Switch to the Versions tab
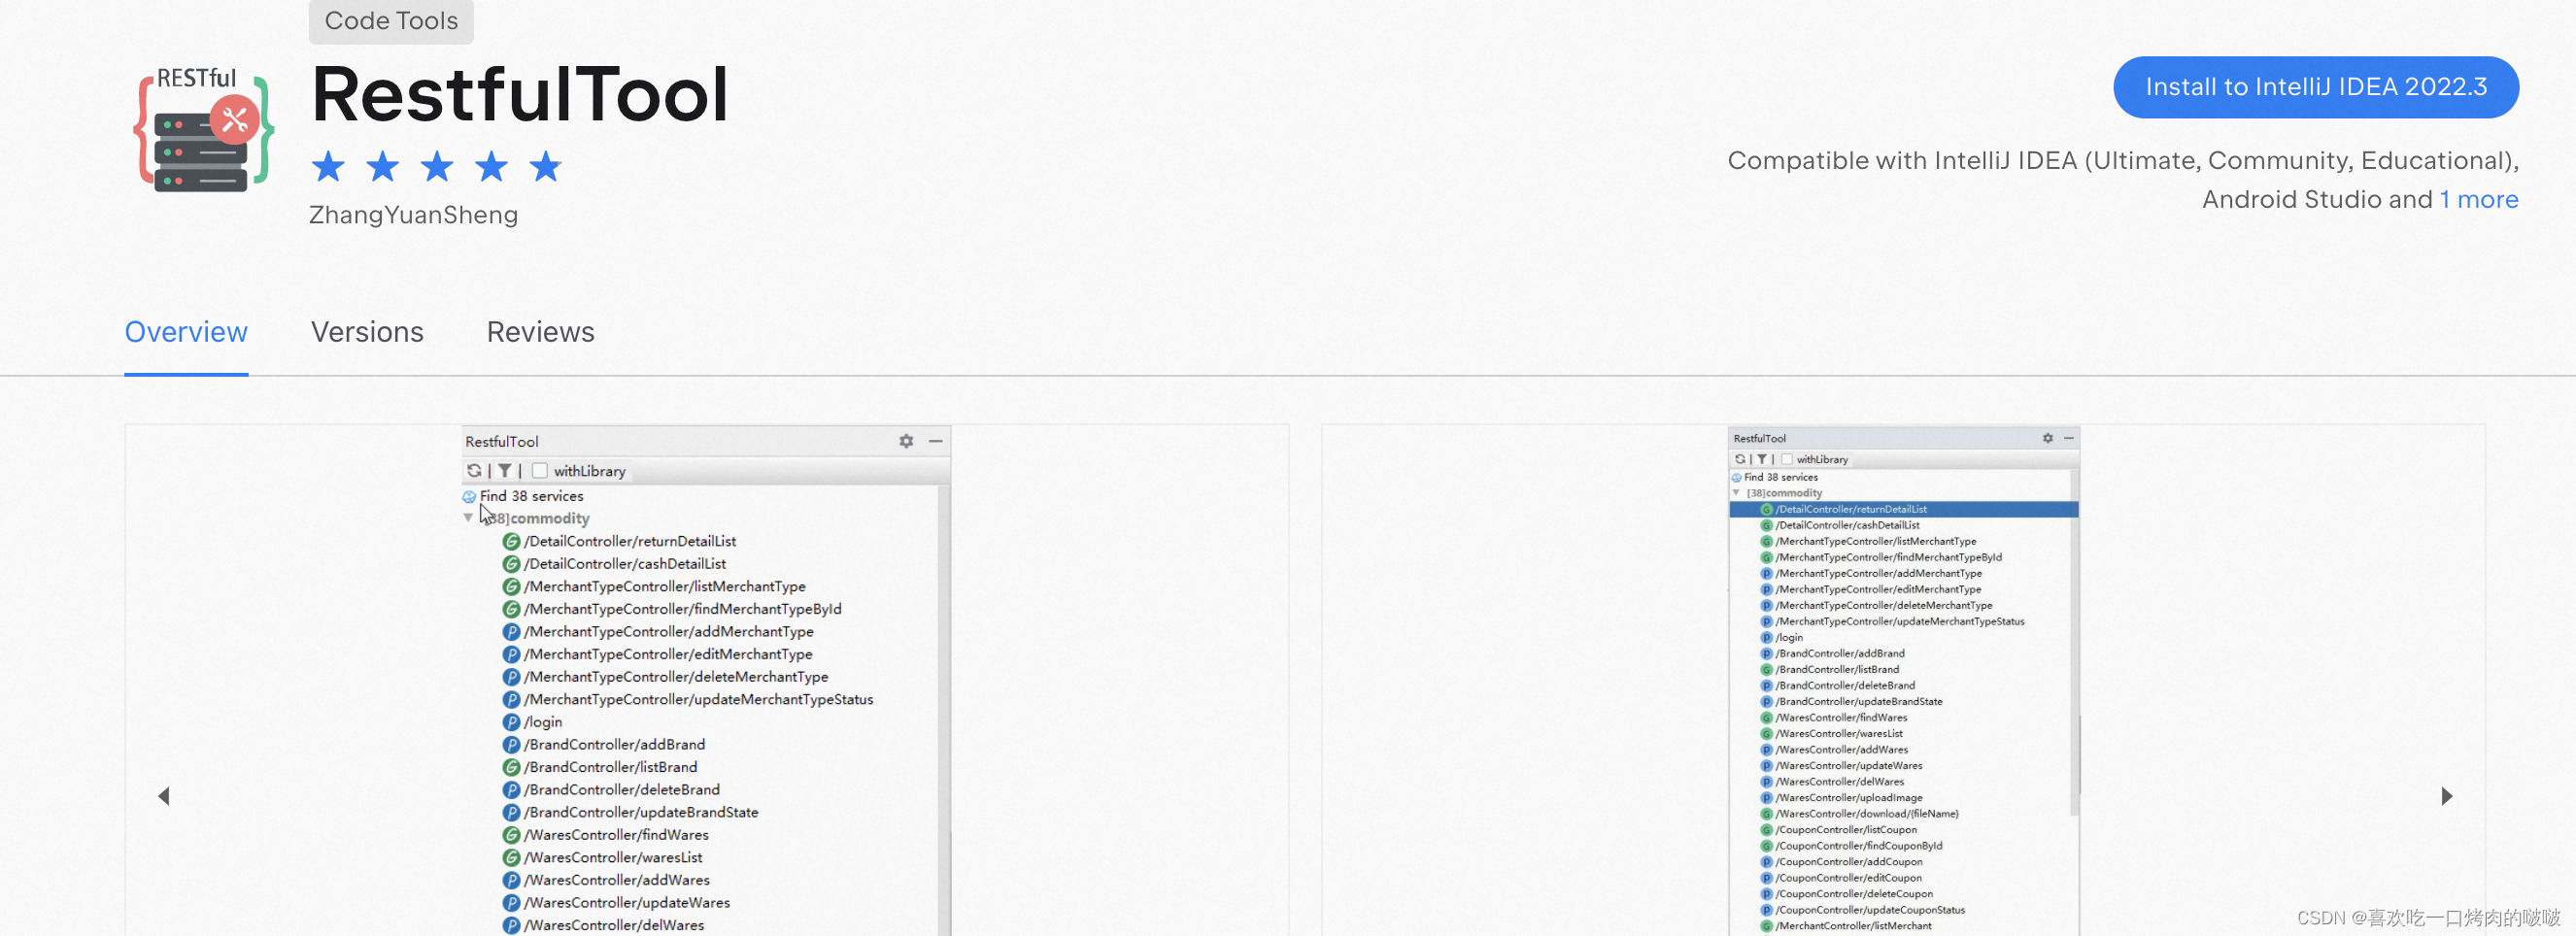2576x936 pixels. [x=367, y=332]
